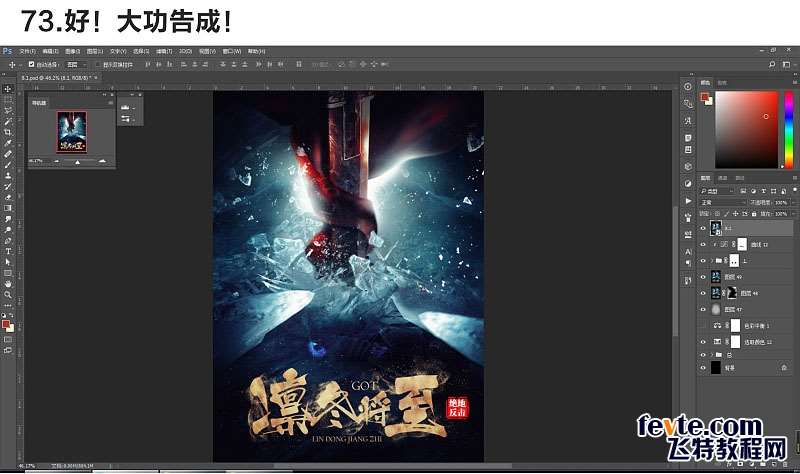Select the Brush tool
The width and height of the screenshot is (800, 474).
point(8,164)
